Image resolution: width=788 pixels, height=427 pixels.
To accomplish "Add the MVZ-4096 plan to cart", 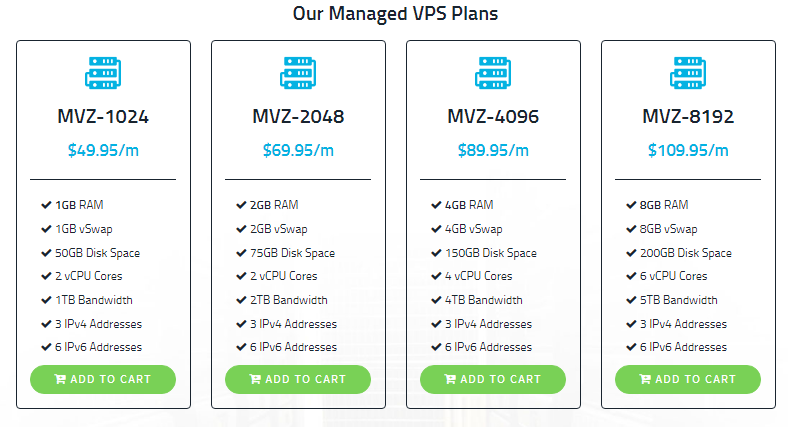I will pos(493,379).
